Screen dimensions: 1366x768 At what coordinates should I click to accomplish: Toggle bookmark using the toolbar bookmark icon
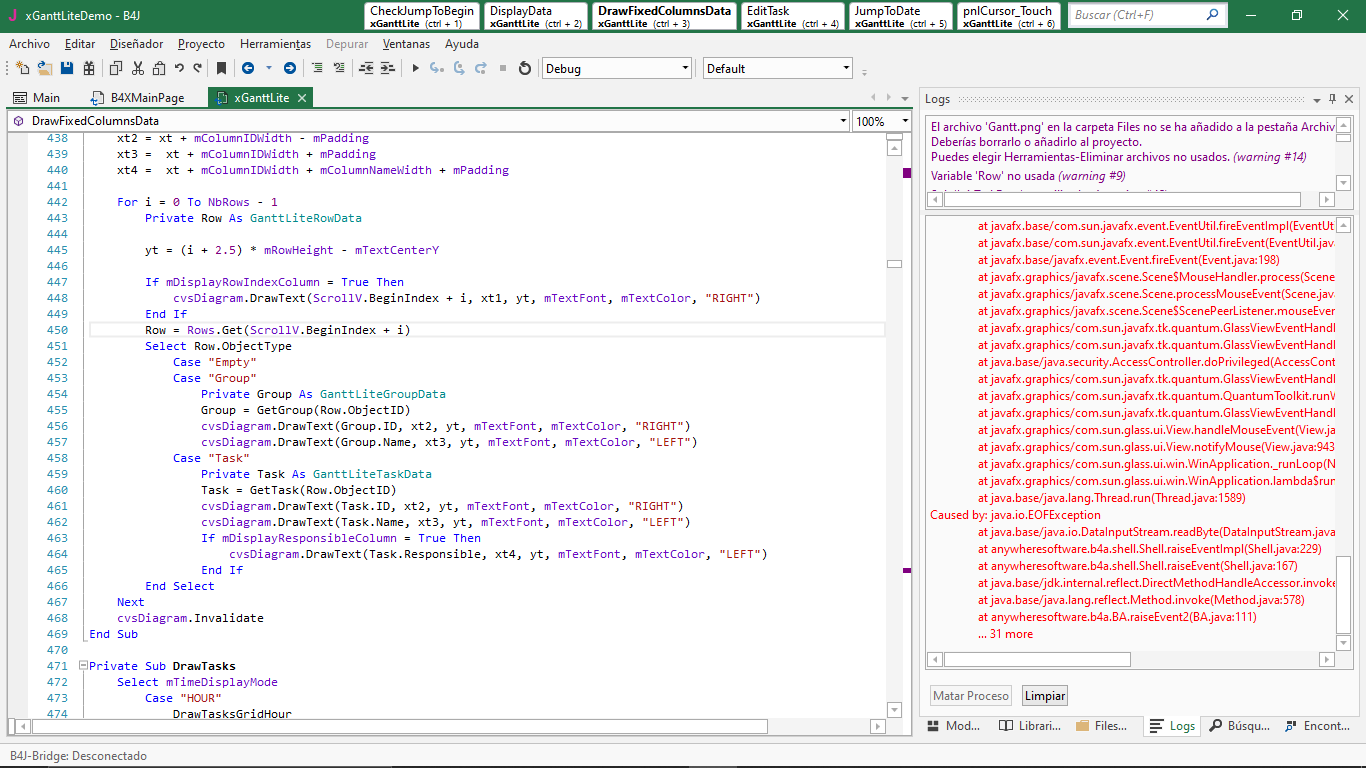pyautogui.click(x=221, y=68)
